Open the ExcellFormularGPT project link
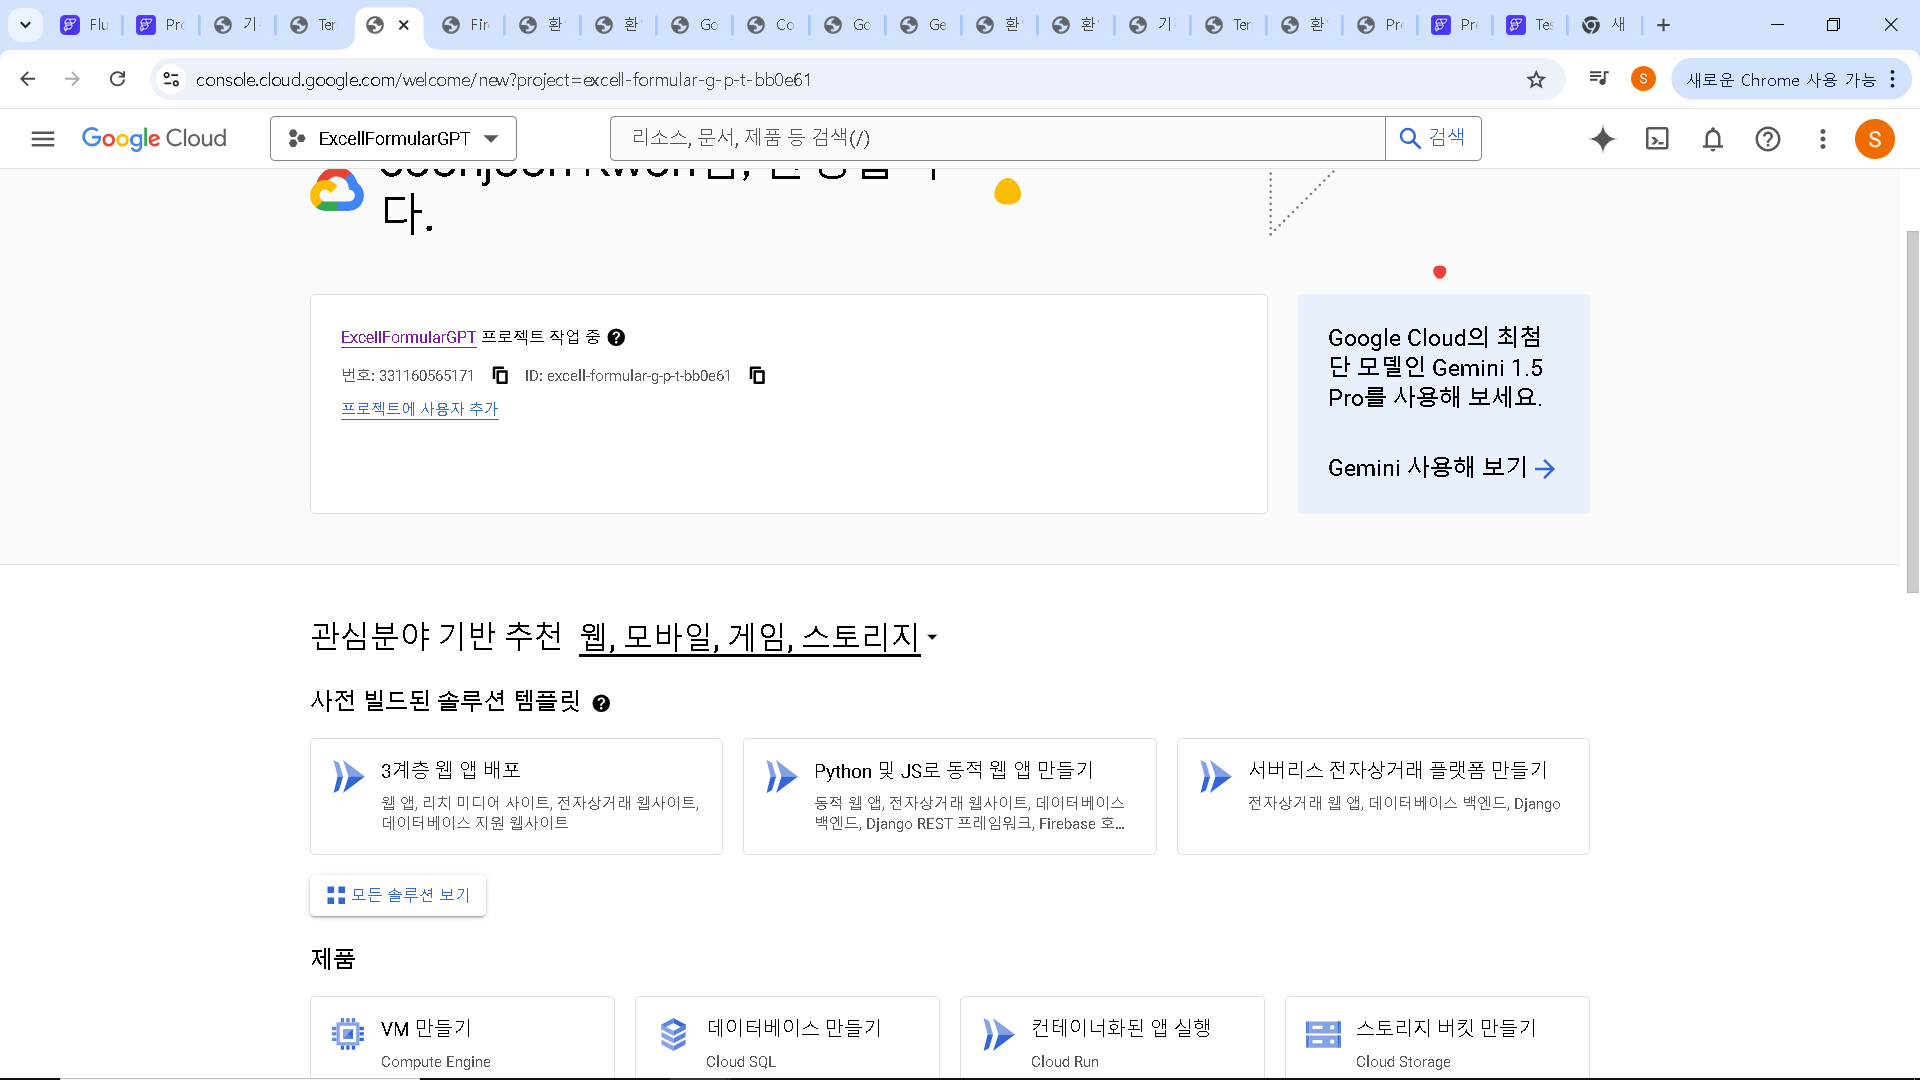Screen dimensions: 1920x1080 tap(408, 338)
